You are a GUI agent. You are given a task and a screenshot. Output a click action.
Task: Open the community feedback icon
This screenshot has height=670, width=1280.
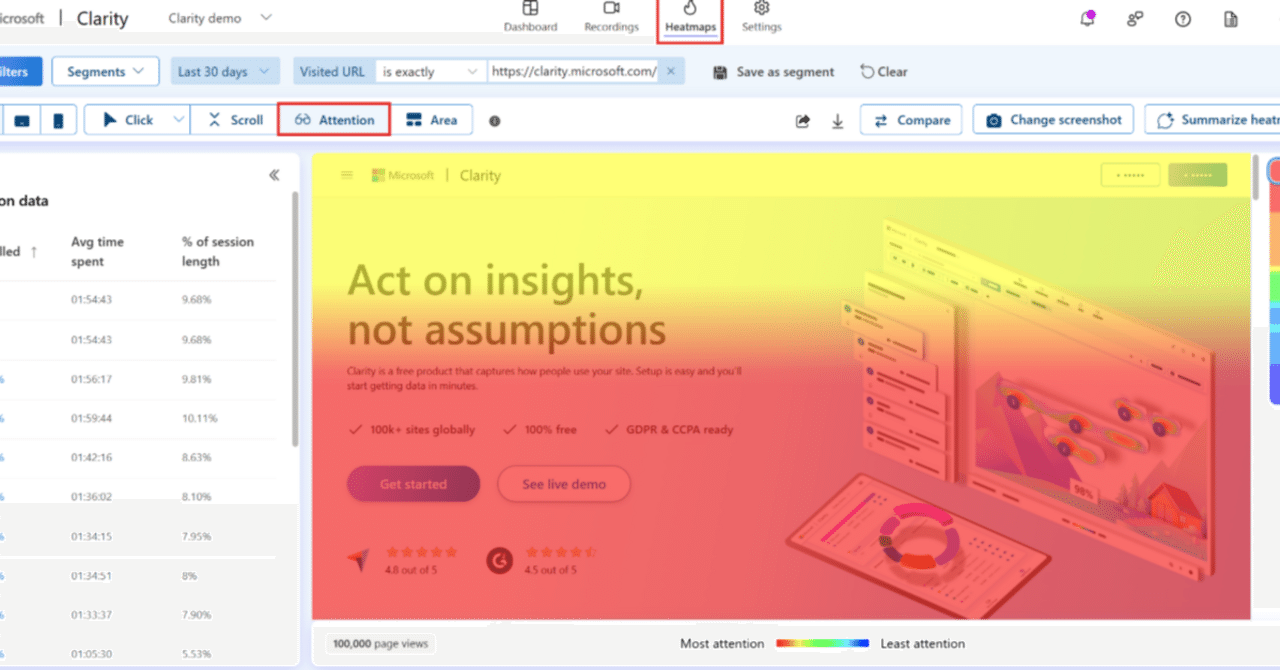click(x=1134, y=19)
